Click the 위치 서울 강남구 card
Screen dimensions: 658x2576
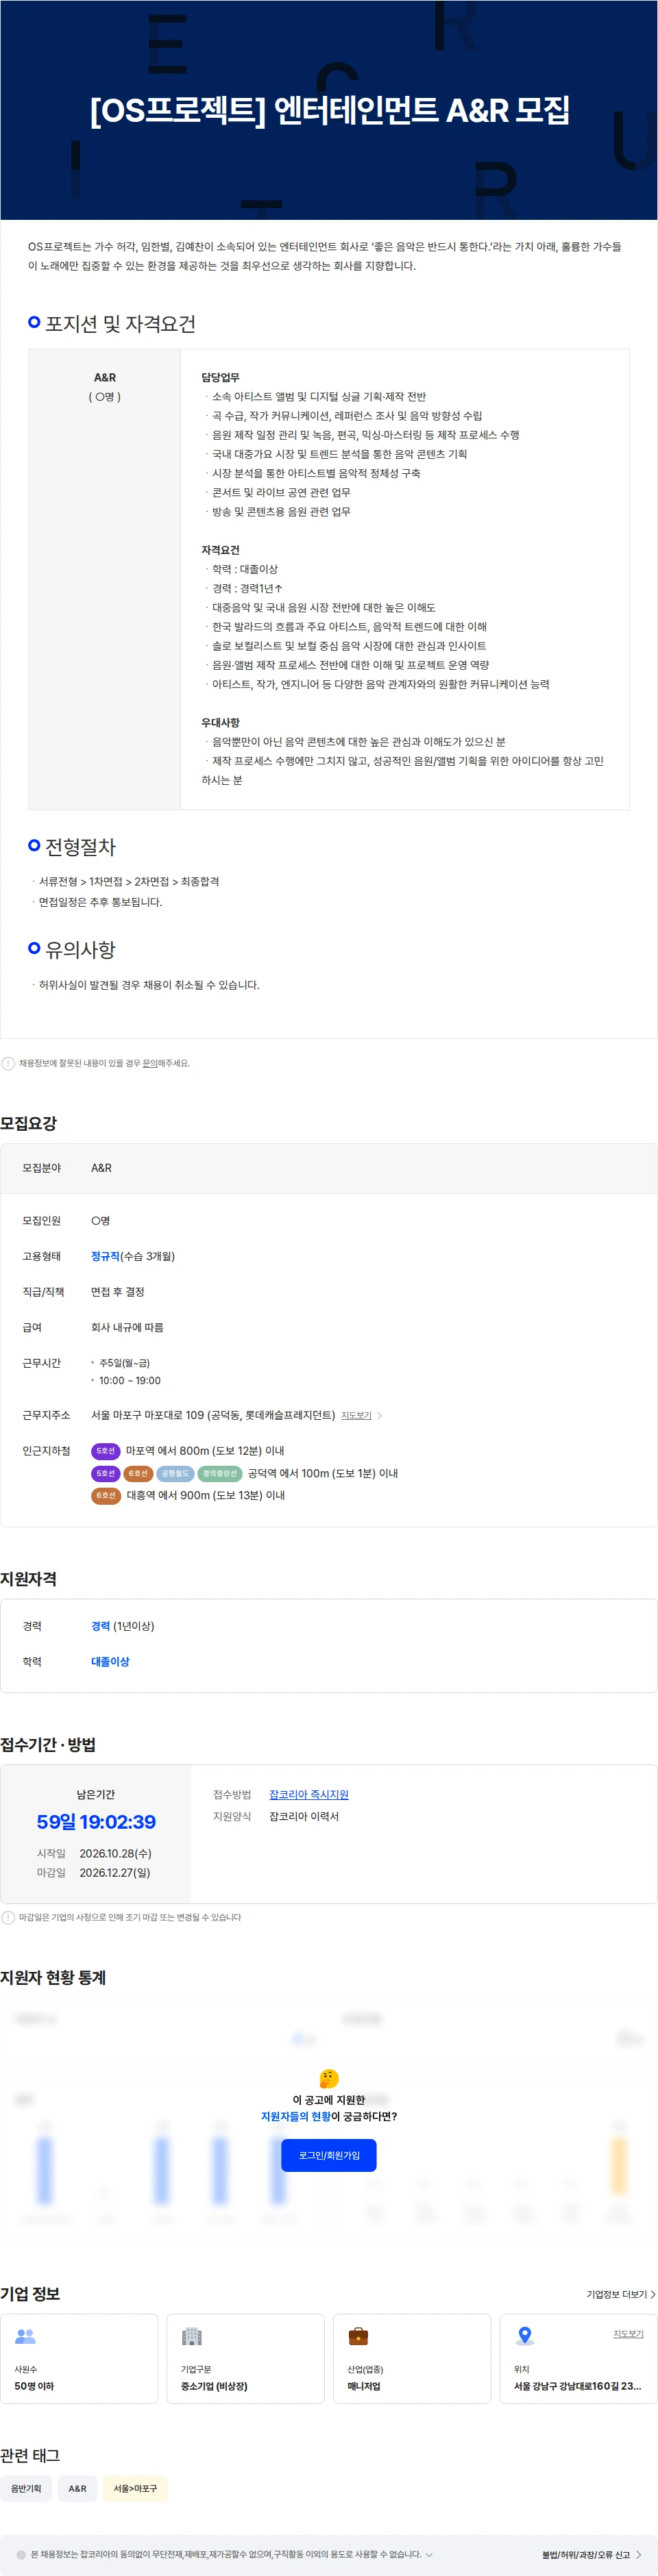578,2358
